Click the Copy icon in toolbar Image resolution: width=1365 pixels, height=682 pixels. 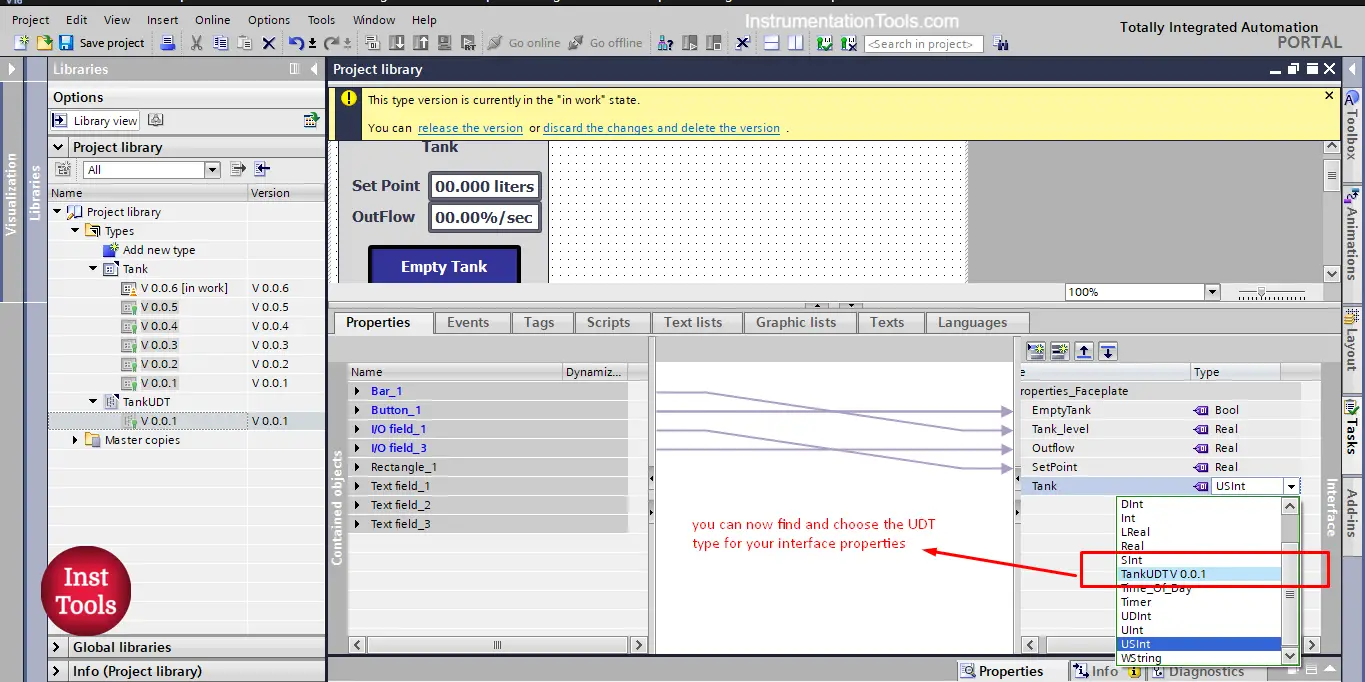pos(220,43)
